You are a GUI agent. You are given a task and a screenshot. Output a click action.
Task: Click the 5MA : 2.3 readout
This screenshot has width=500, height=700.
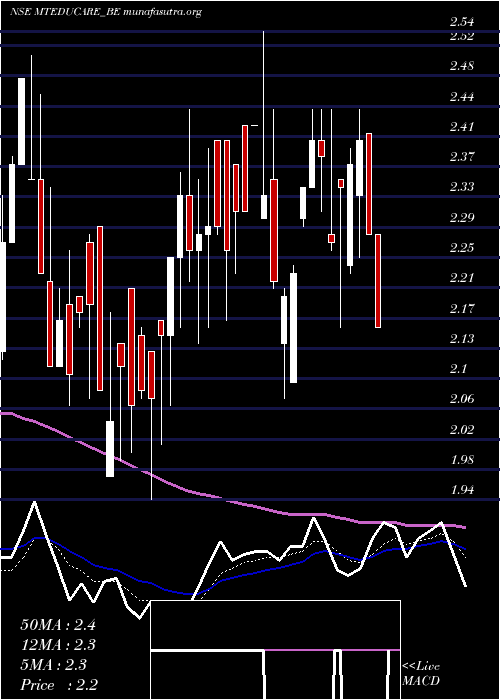pyautogui.click(x=54, y=664)
